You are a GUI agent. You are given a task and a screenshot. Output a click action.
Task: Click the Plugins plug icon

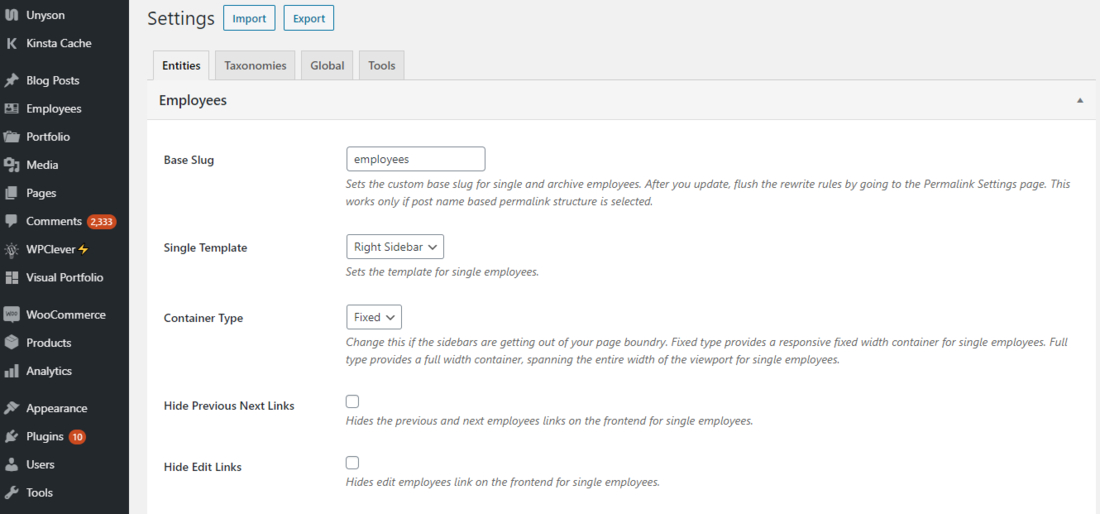tap(12, 436)
